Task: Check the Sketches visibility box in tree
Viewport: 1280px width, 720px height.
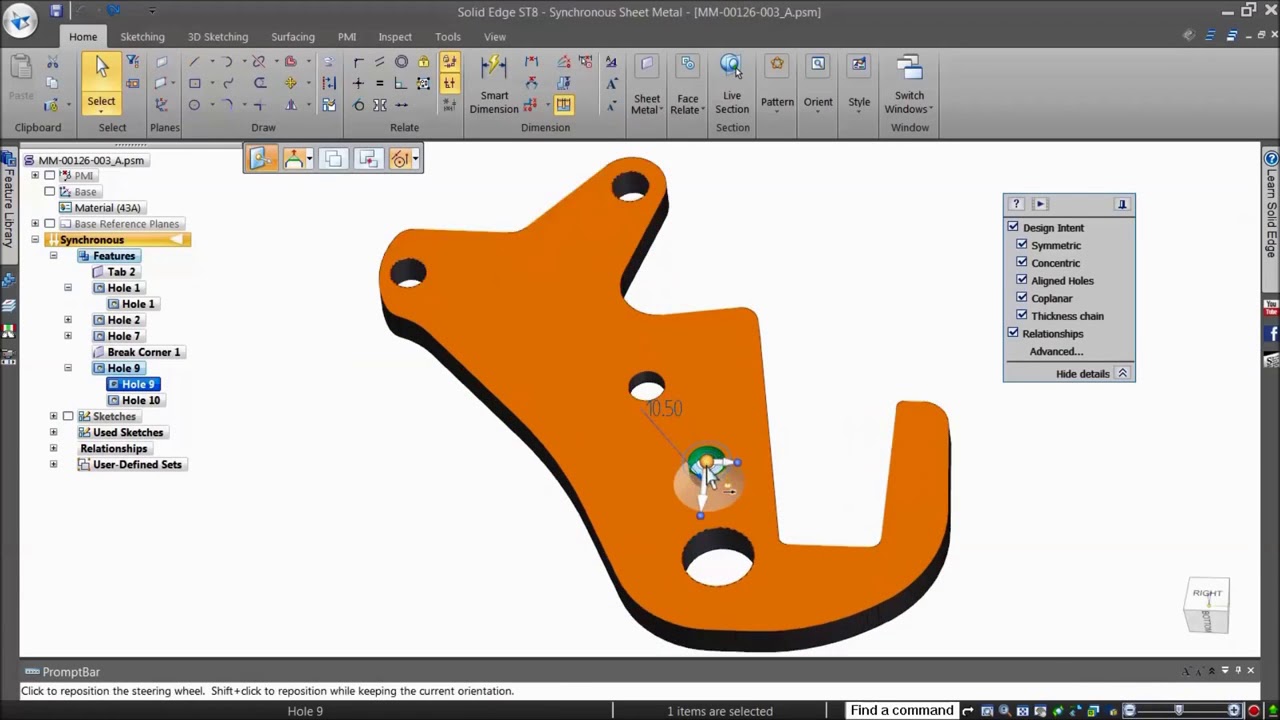Action: click(x=68, y=416)
